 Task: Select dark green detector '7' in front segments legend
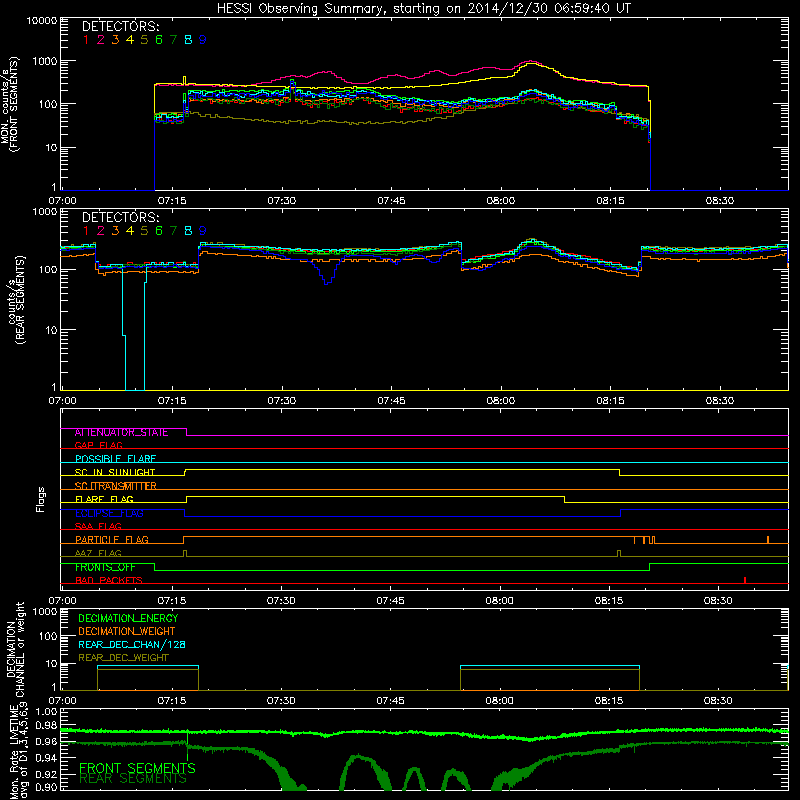pyautogui.click(x=173, y=40)
